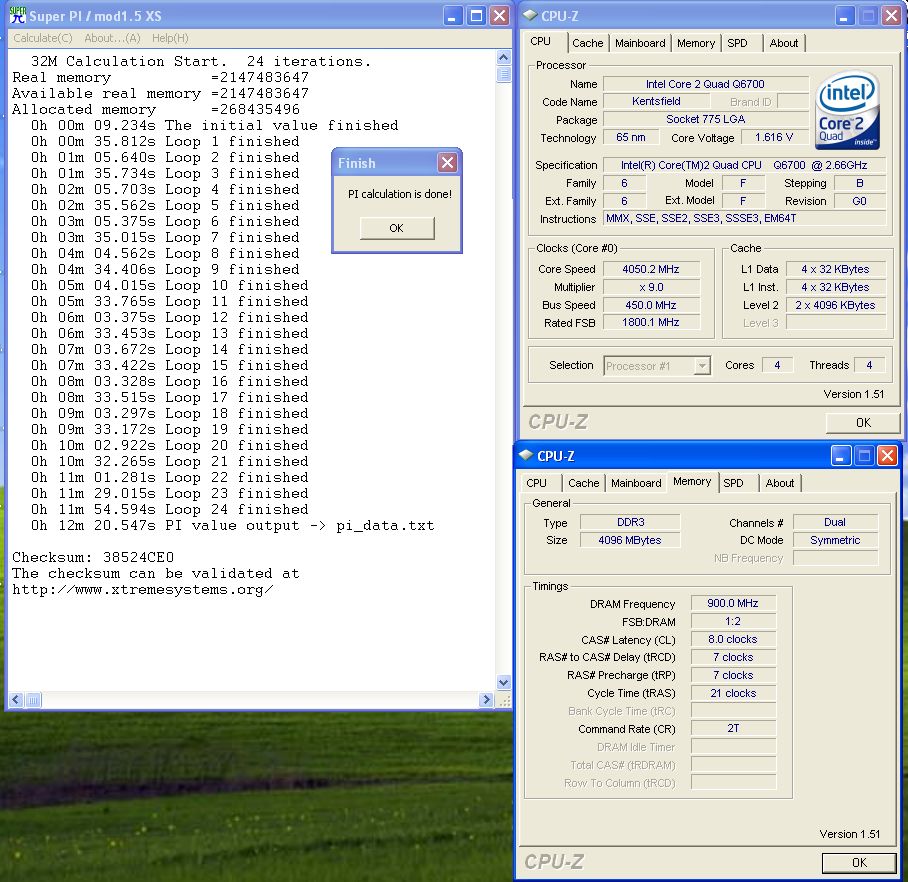Click the vertical scrollbar thumb in Super PI
This screenshot has width=908, height=882.
[x=503, y=74]
